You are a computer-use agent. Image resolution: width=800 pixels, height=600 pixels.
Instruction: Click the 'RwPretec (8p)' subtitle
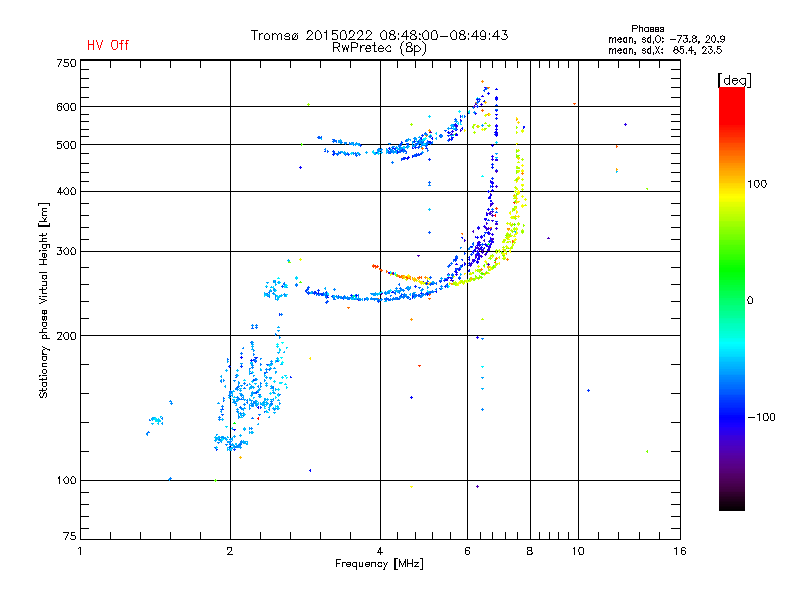click(379, 48)
